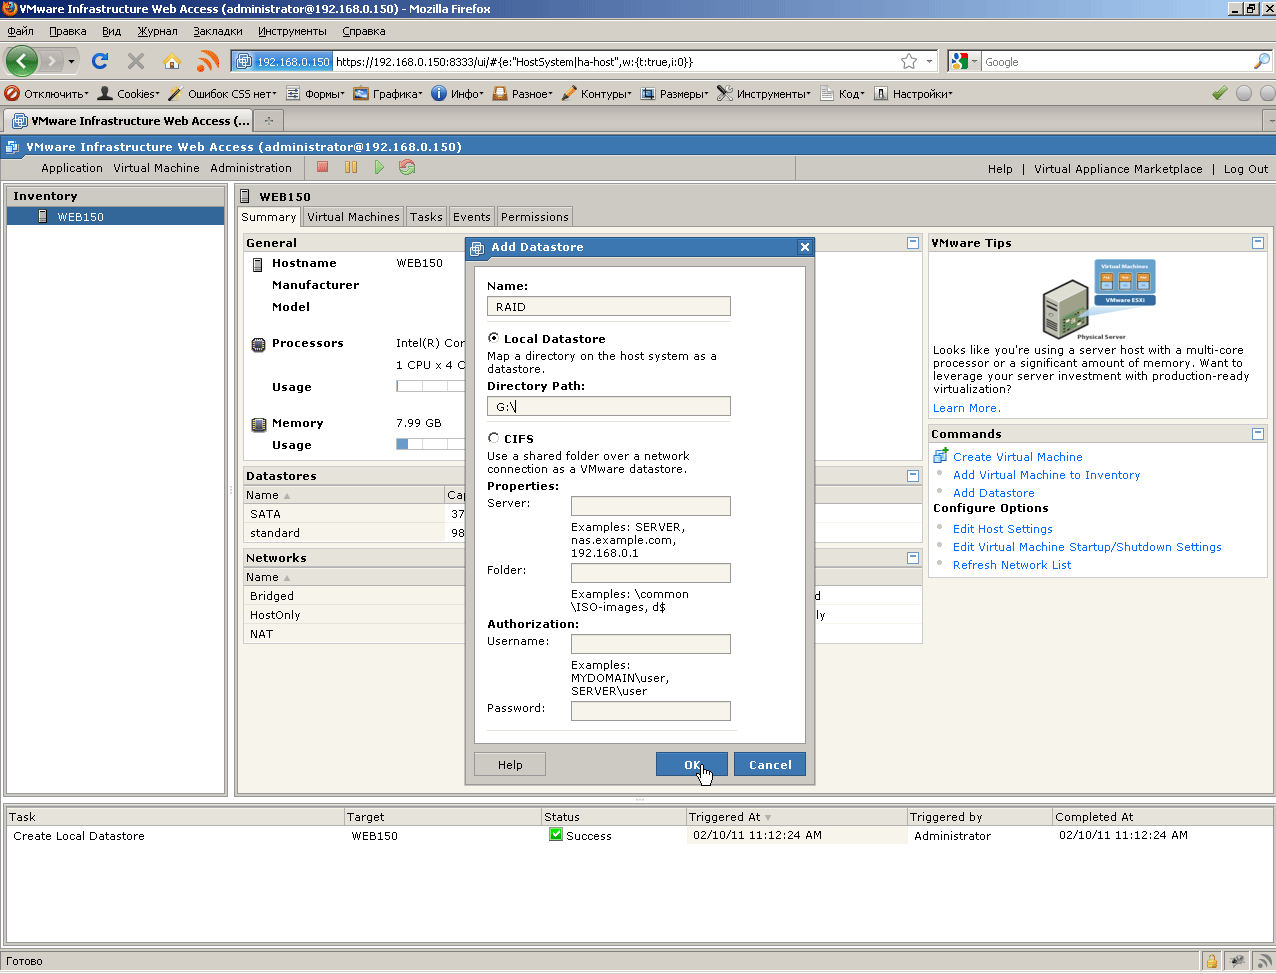Open the Firefox Home page icon
The image size is (1276, 974).
point(172,61)
